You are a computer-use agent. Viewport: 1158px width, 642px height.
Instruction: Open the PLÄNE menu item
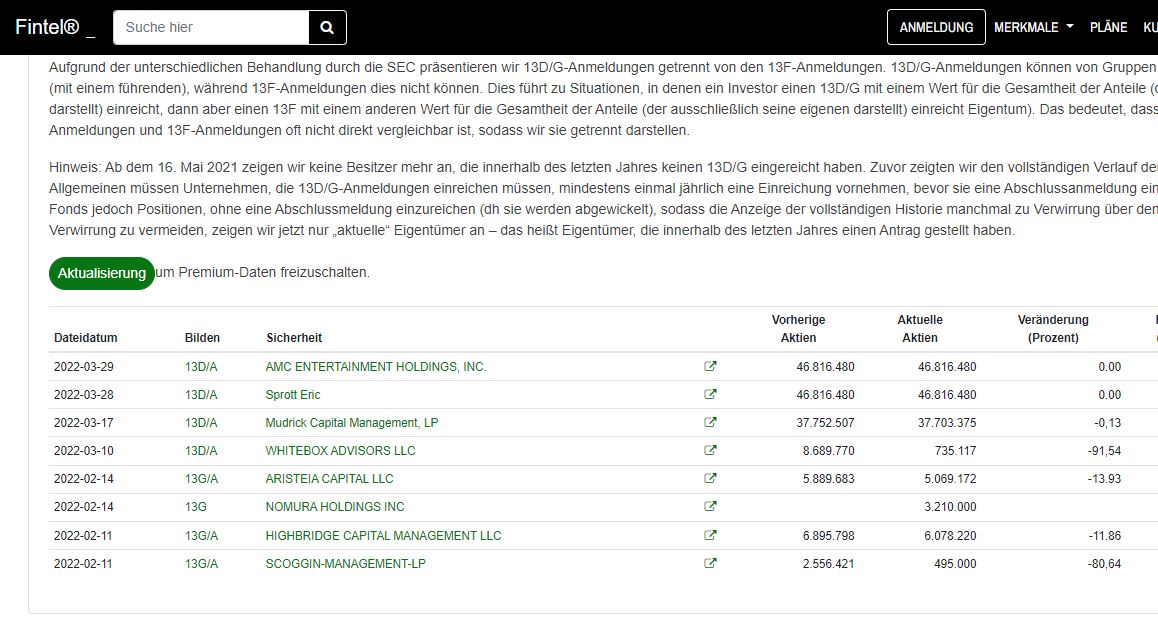coord(1108,27)
